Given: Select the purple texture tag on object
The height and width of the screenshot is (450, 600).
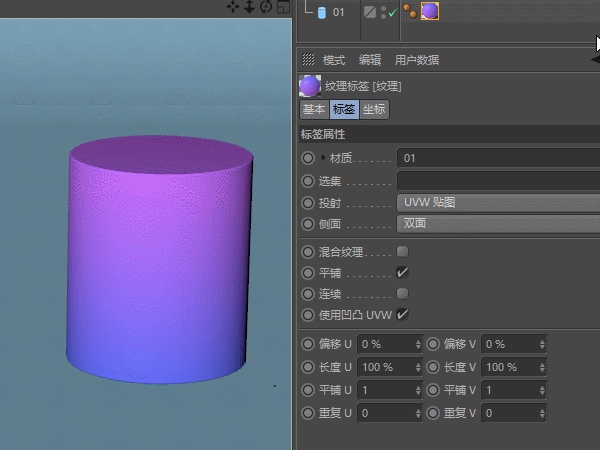Looking at the screenshot, I should coord(430,10).
